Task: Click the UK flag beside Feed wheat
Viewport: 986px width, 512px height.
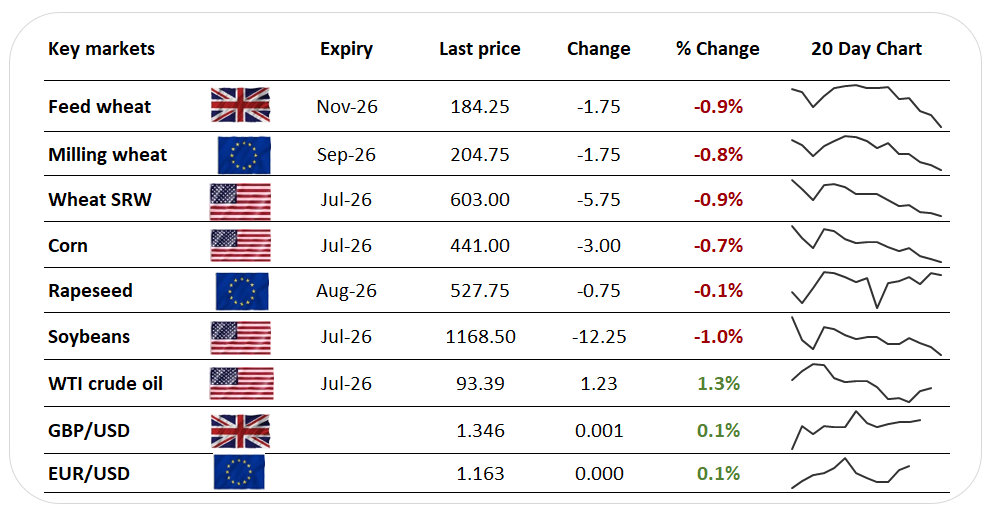Action: point(240,104)
